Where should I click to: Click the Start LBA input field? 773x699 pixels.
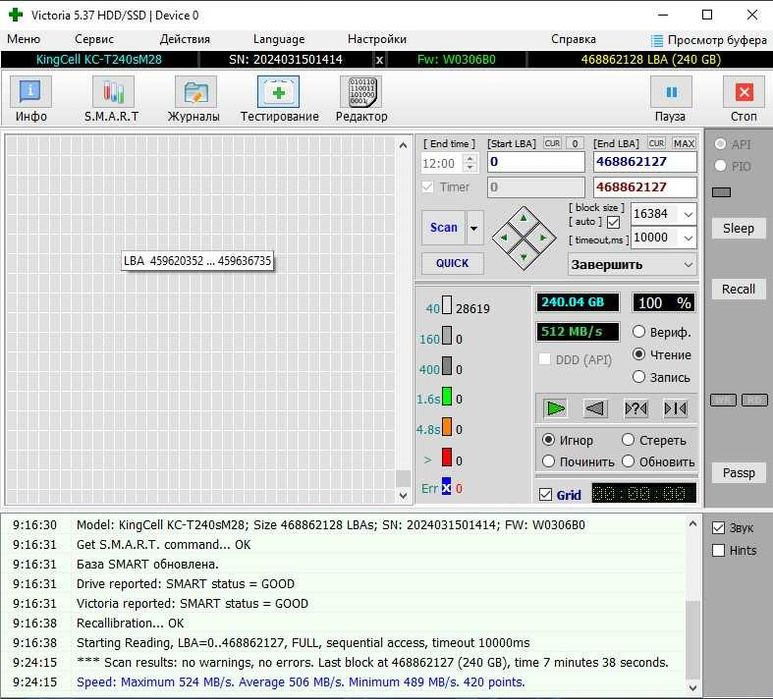pos(536,162)
